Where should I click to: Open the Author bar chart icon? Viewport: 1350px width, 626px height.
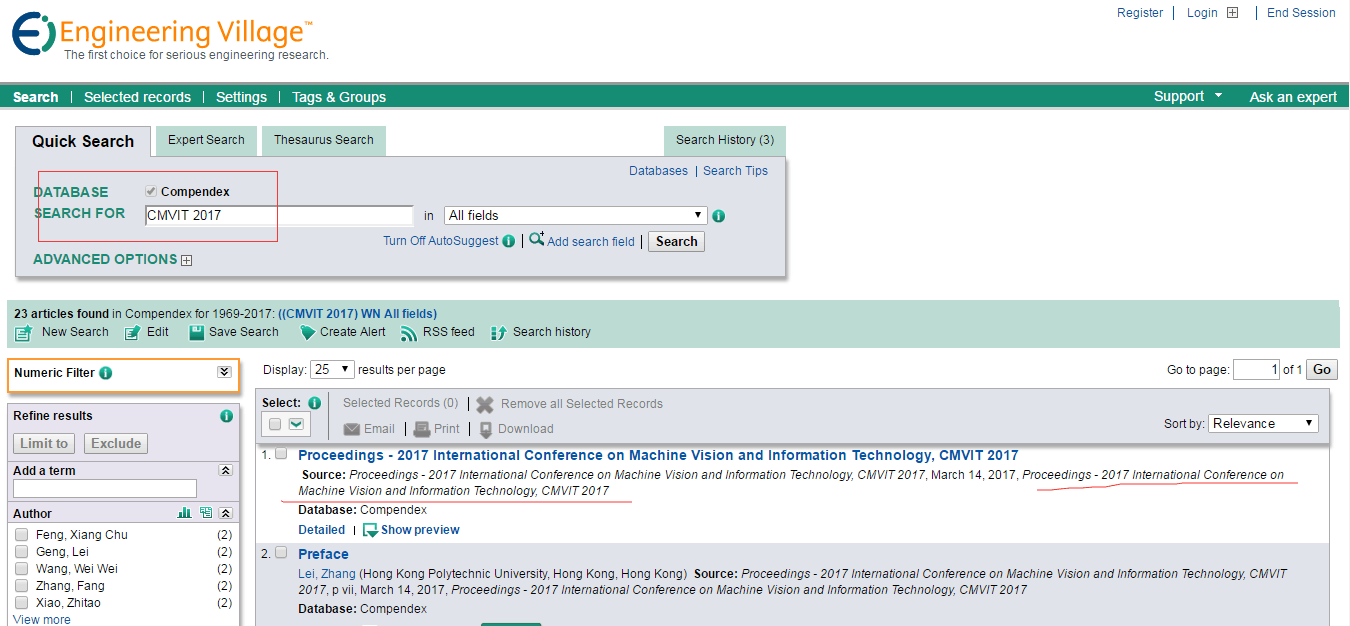184,513
